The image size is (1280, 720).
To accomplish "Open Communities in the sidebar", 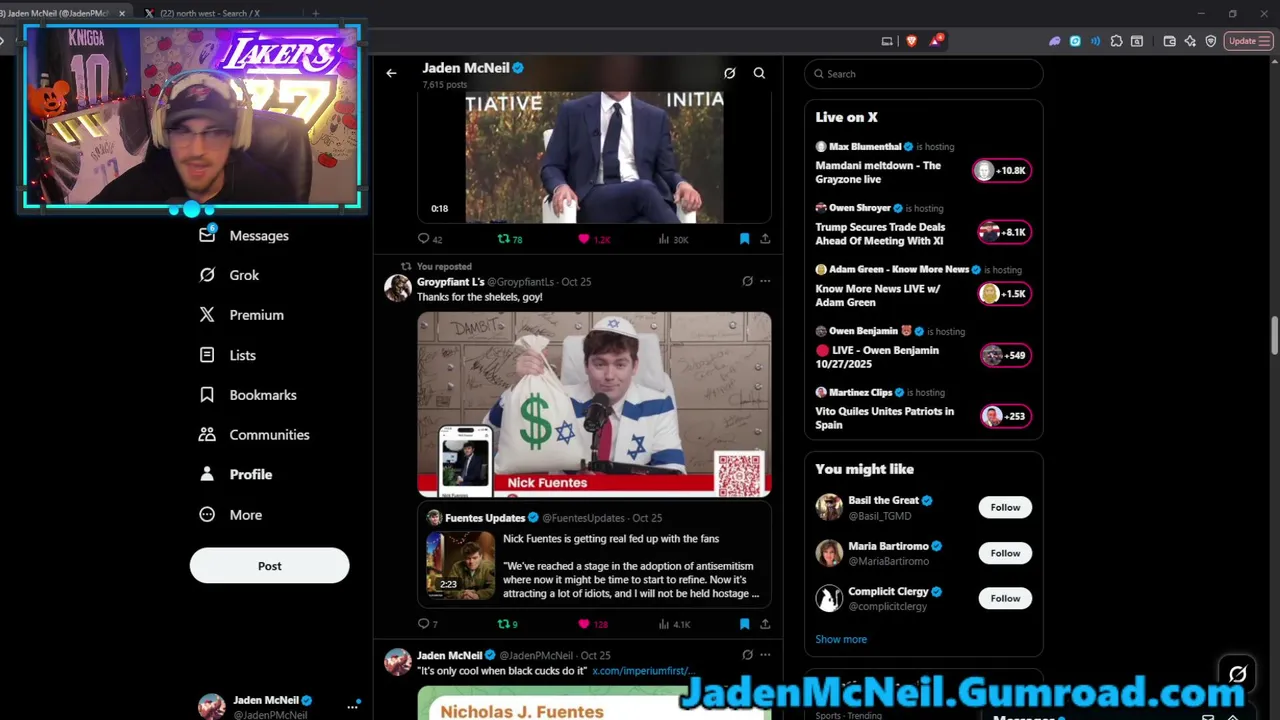I will (254, 435).
